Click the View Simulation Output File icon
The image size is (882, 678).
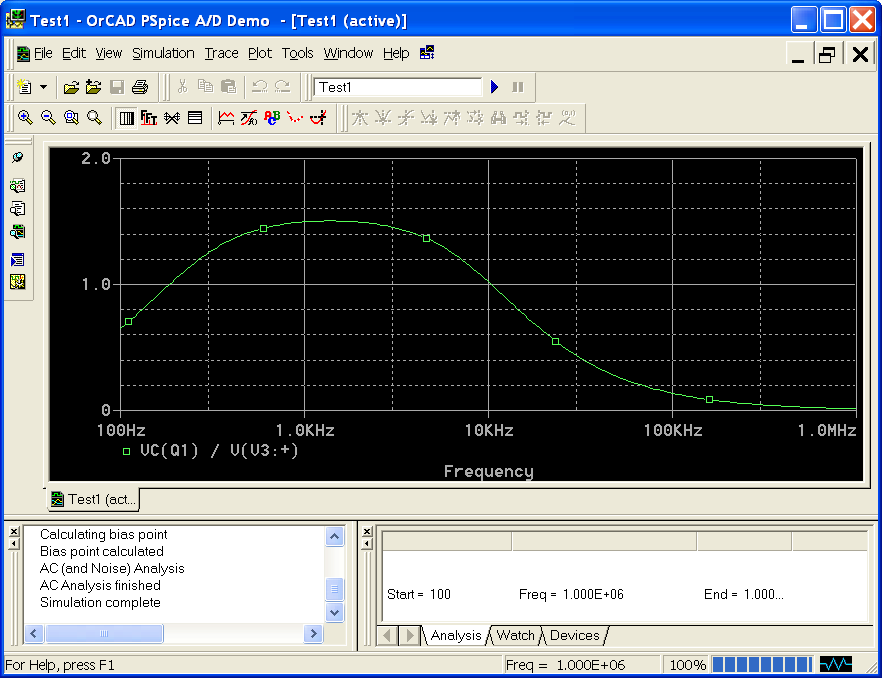click(17, 209)
